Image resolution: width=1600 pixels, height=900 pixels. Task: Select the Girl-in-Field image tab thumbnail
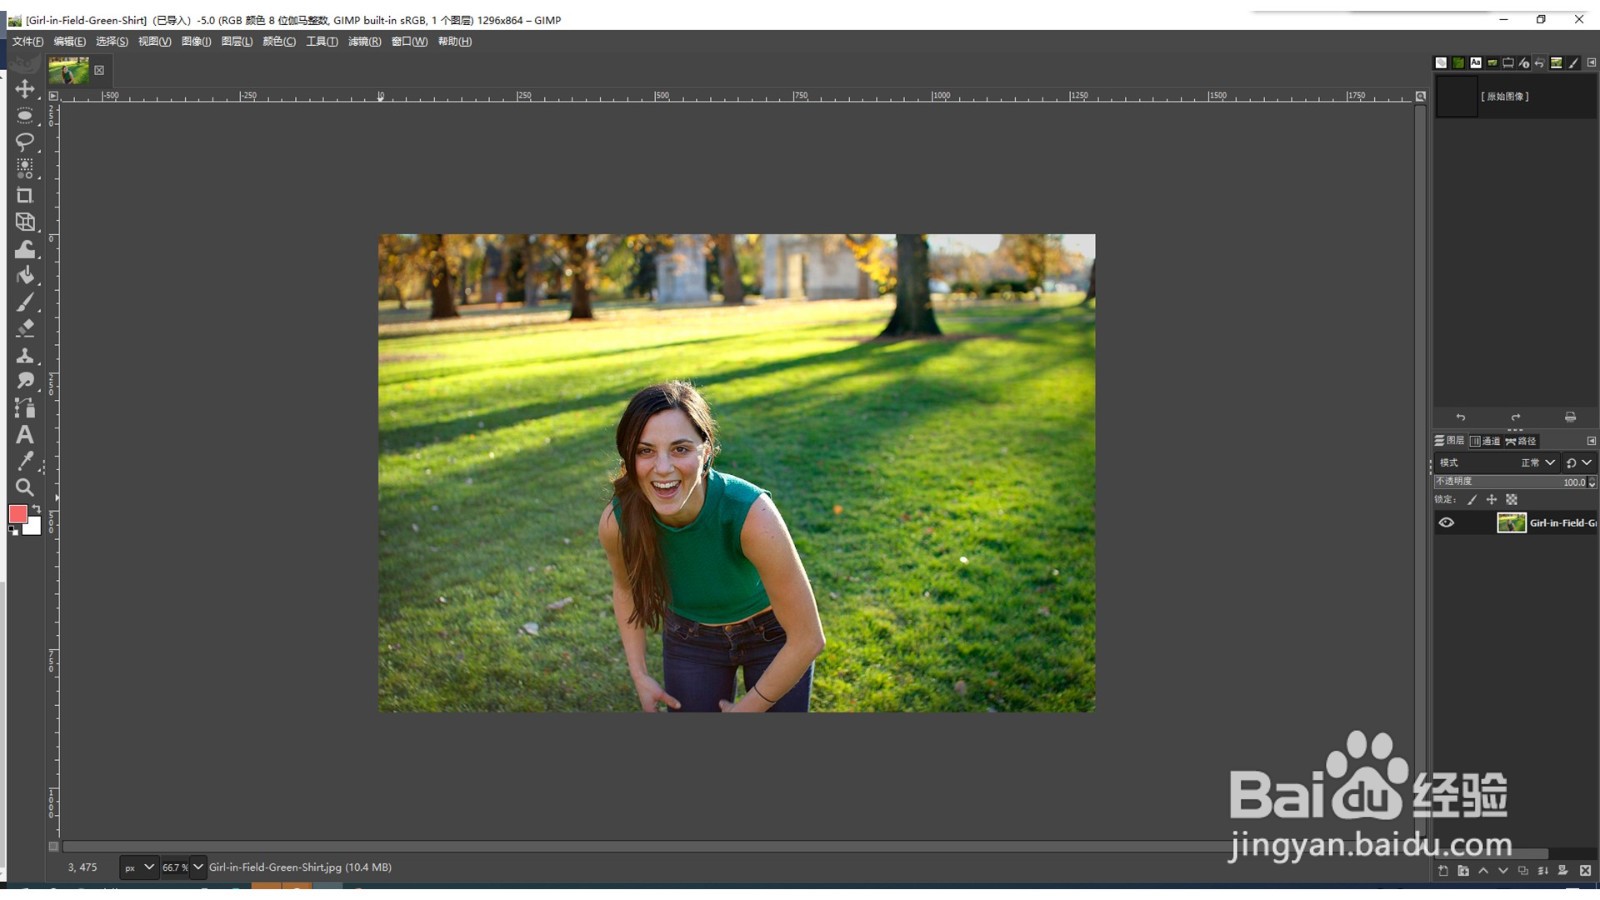69,70
